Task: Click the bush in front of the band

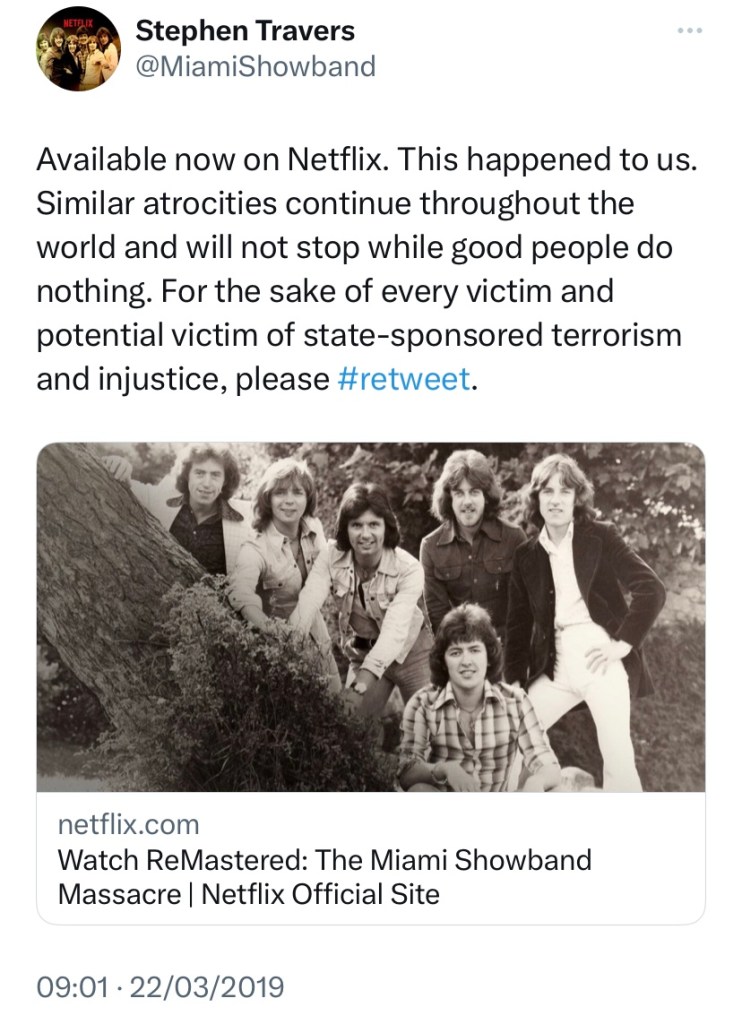Action: (x=250, y=690)
